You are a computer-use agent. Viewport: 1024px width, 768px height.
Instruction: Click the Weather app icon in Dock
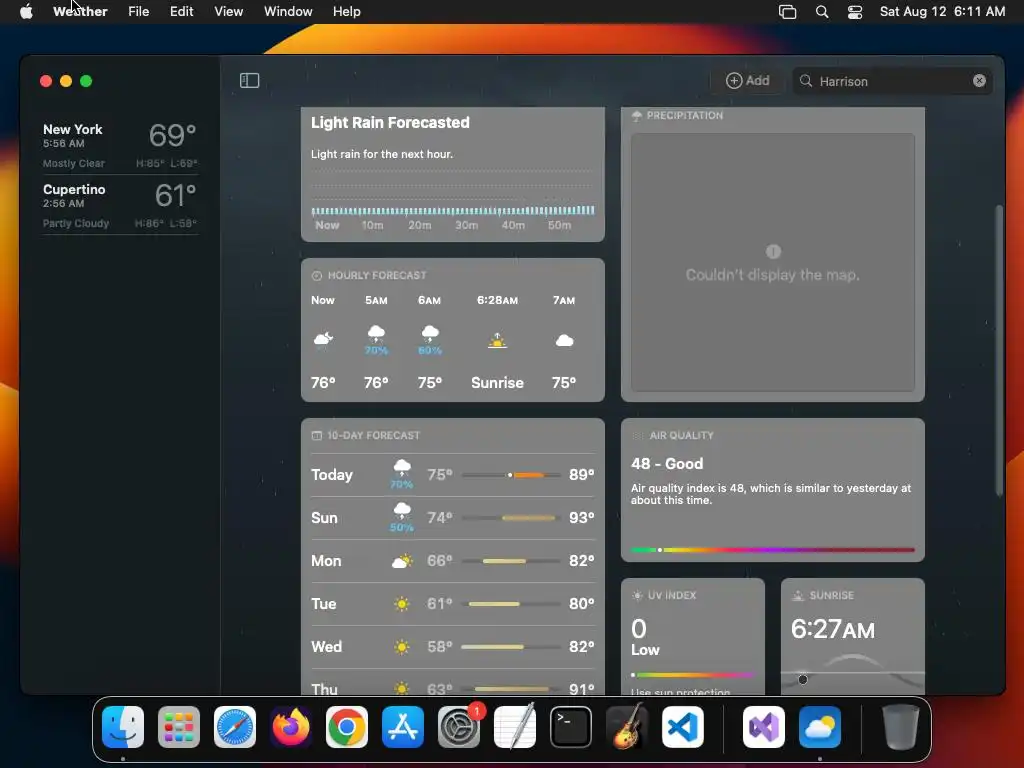820,727
